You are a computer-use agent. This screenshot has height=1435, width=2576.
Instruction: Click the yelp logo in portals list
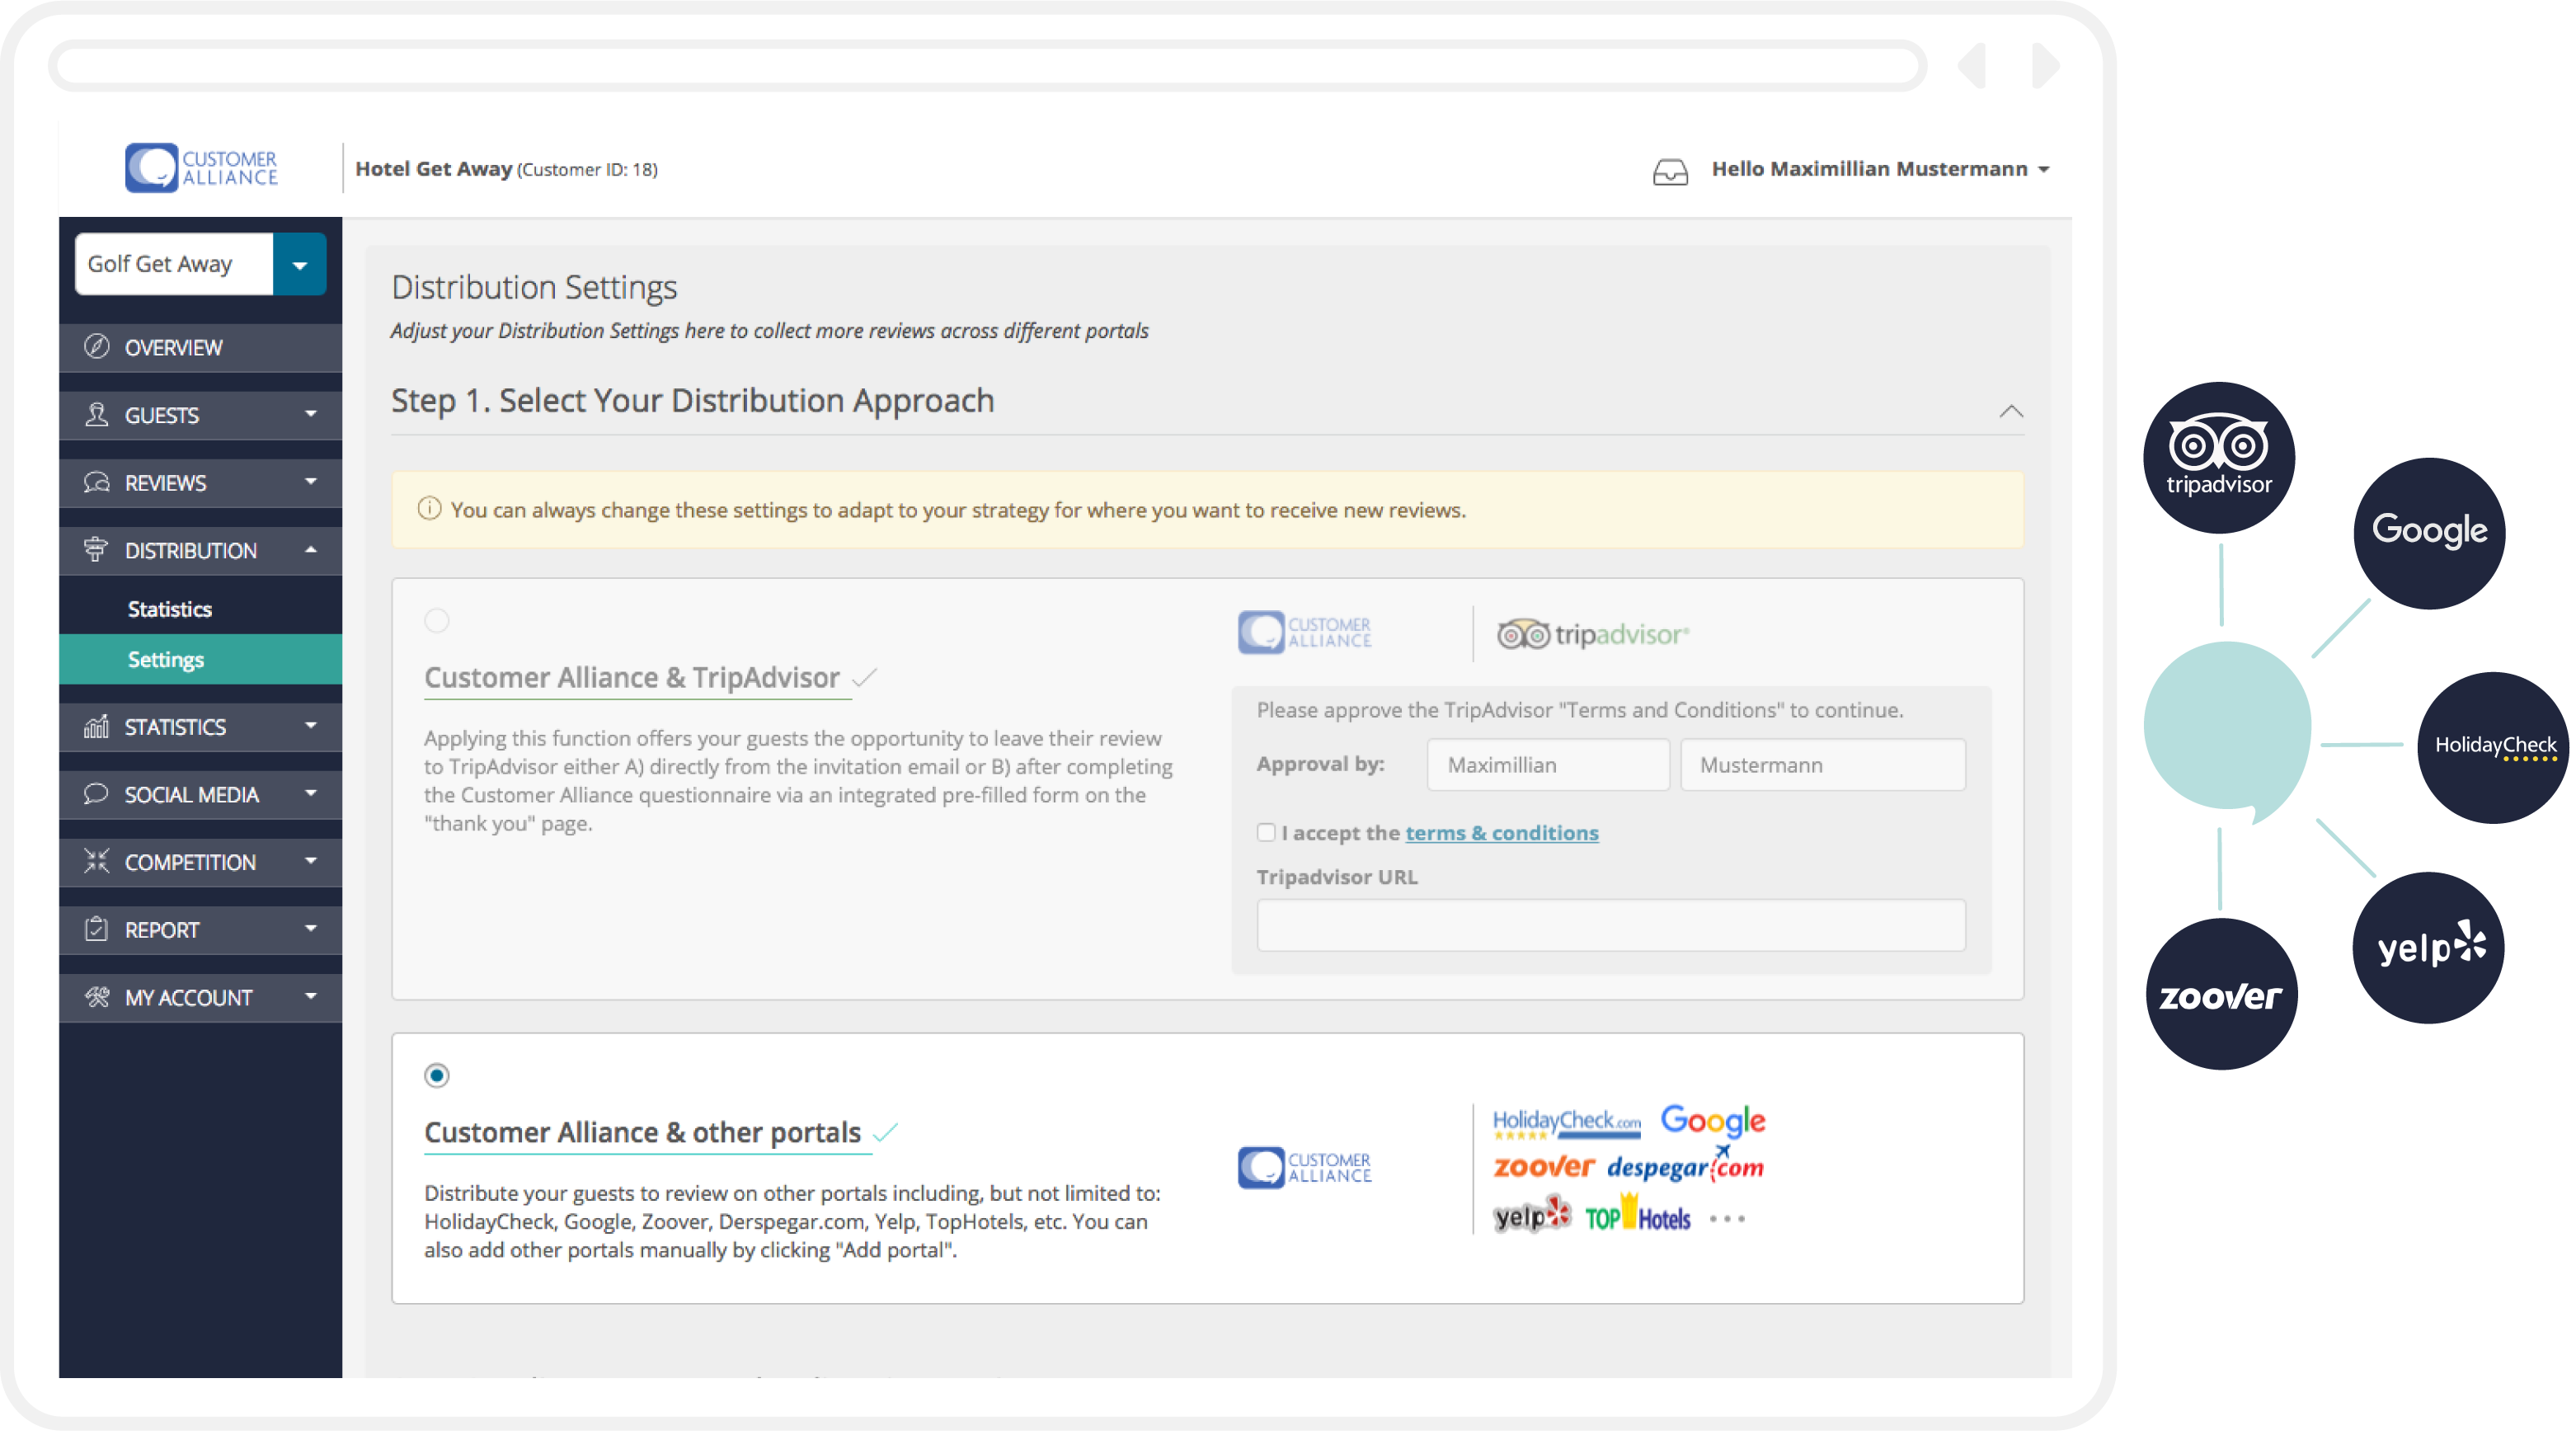click(x=1532, y=1215)
